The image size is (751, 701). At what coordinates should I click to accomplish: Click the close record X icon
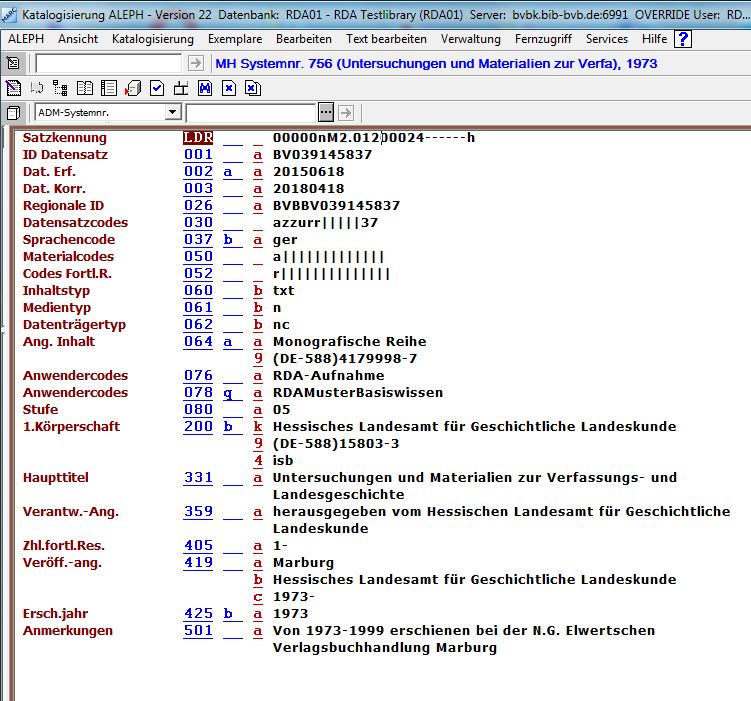(229, 88)
